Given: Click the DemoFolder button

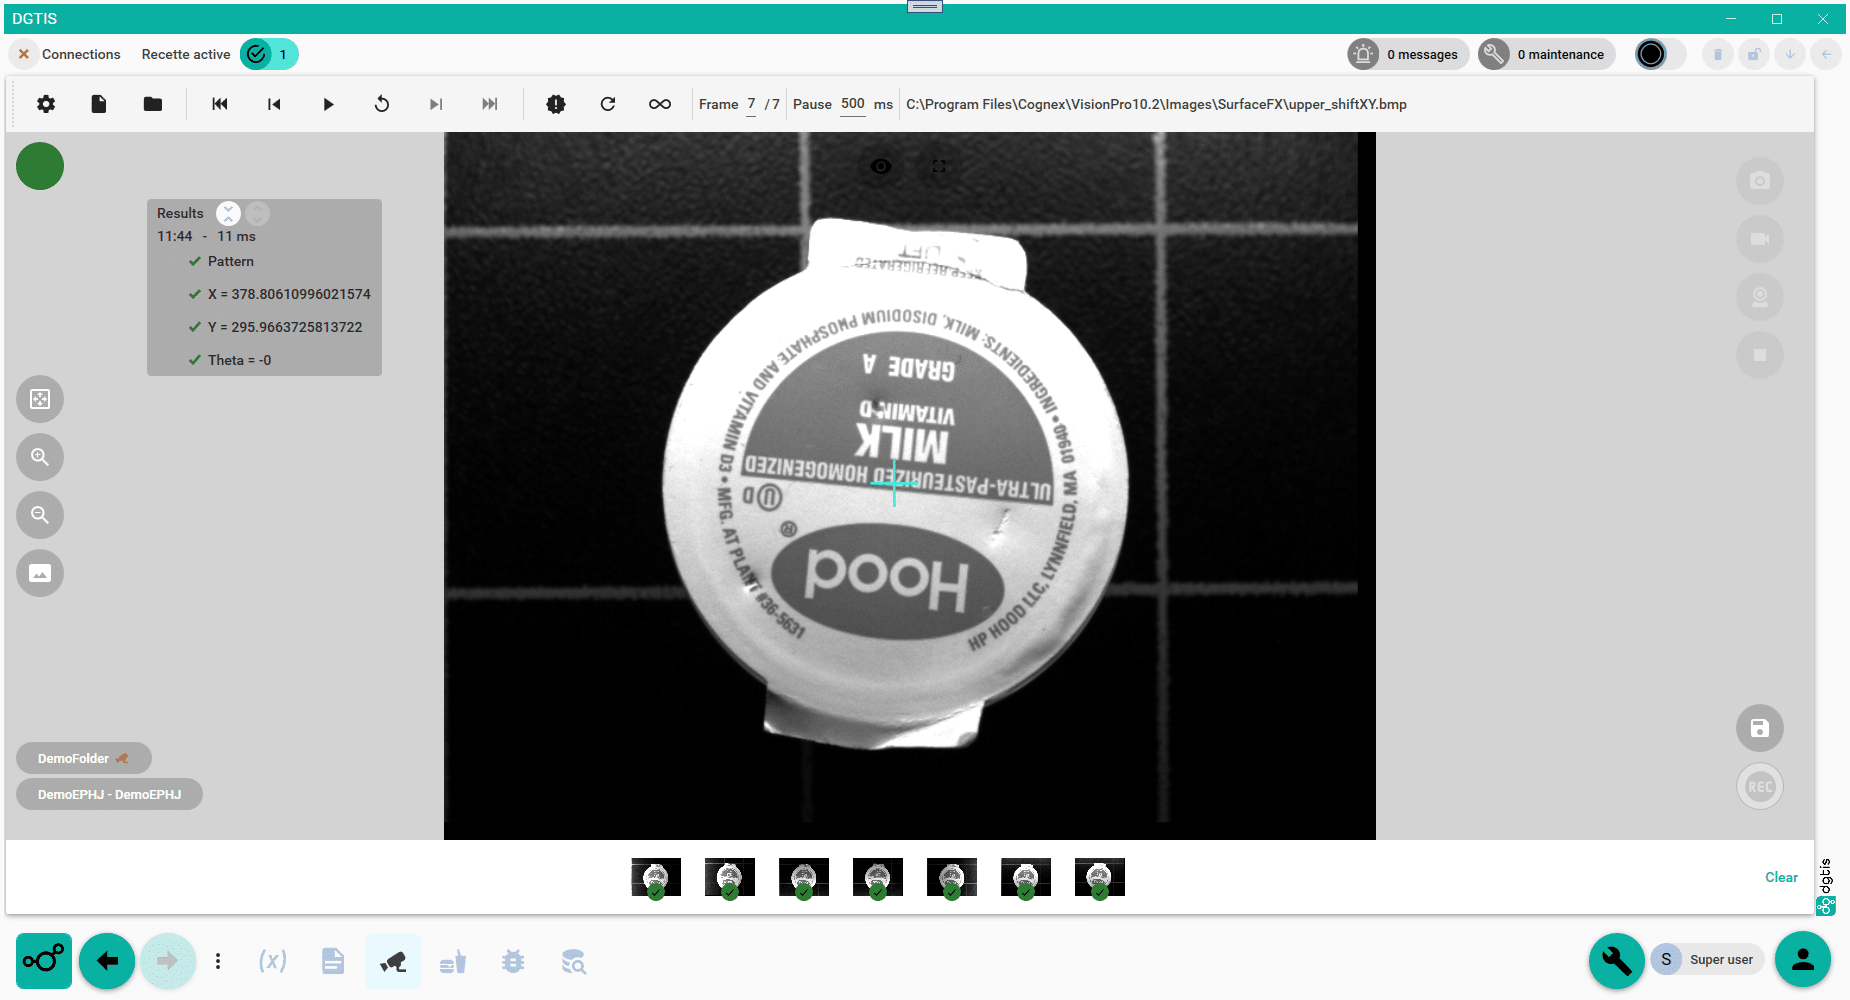Looking at the screenshot, I should click(x=83, y=758).
